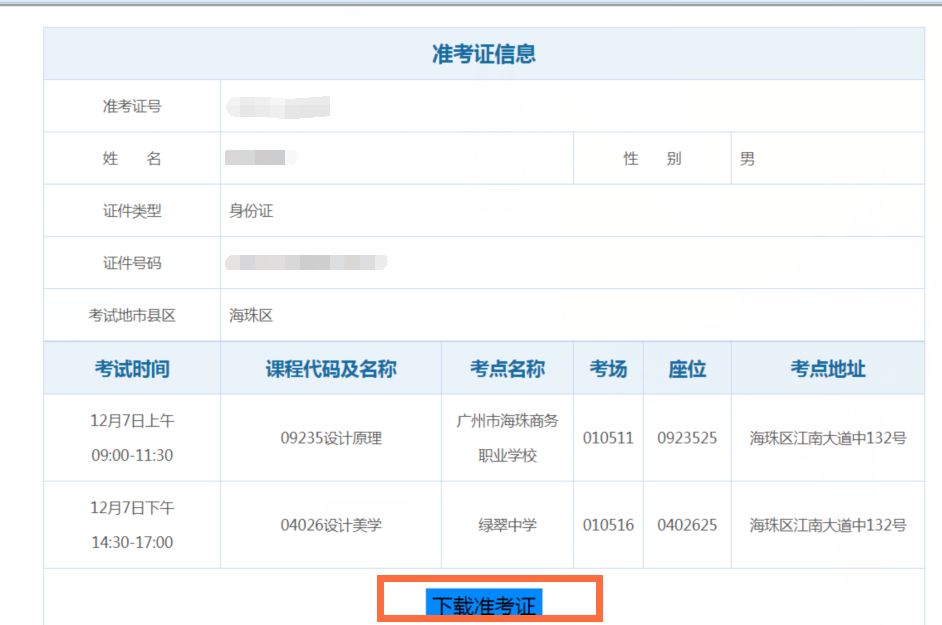This screenshot has height=625, width=942.
Task: Click the 广州市海珠商务职业学校 exam site cell
Action: pos(508,438)
